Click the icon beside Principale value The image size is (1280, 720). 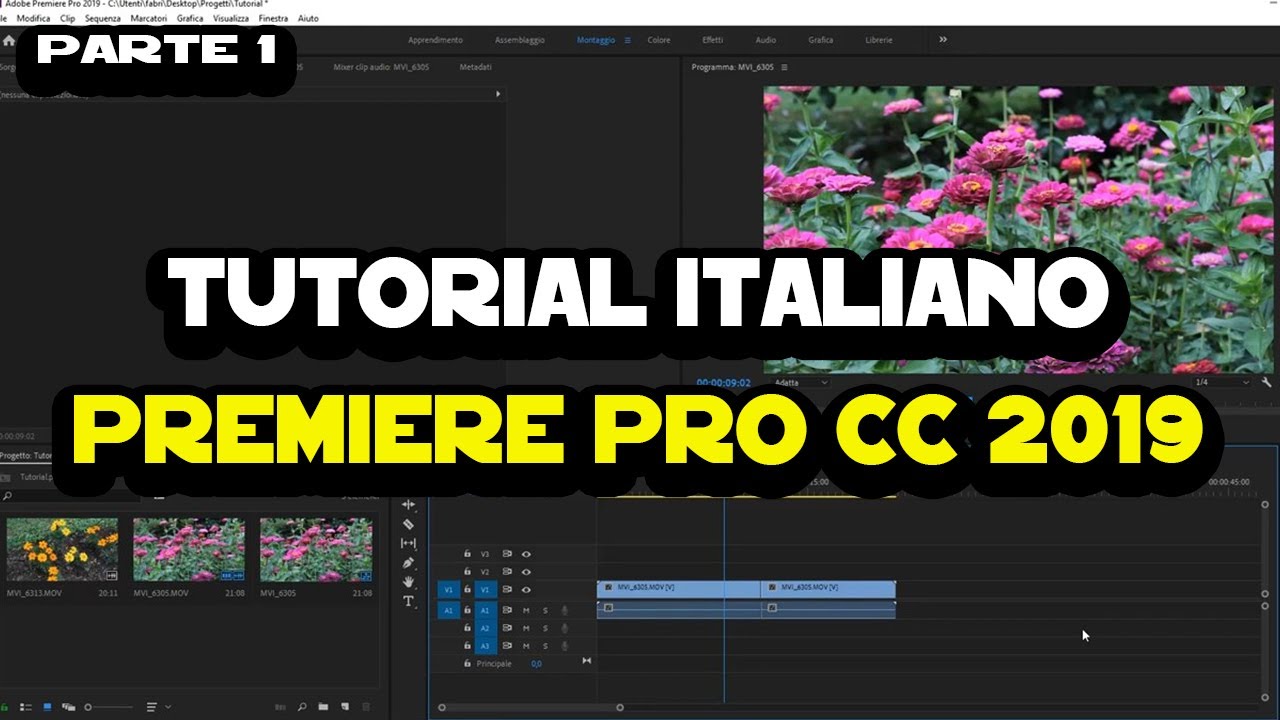point(587,660)
